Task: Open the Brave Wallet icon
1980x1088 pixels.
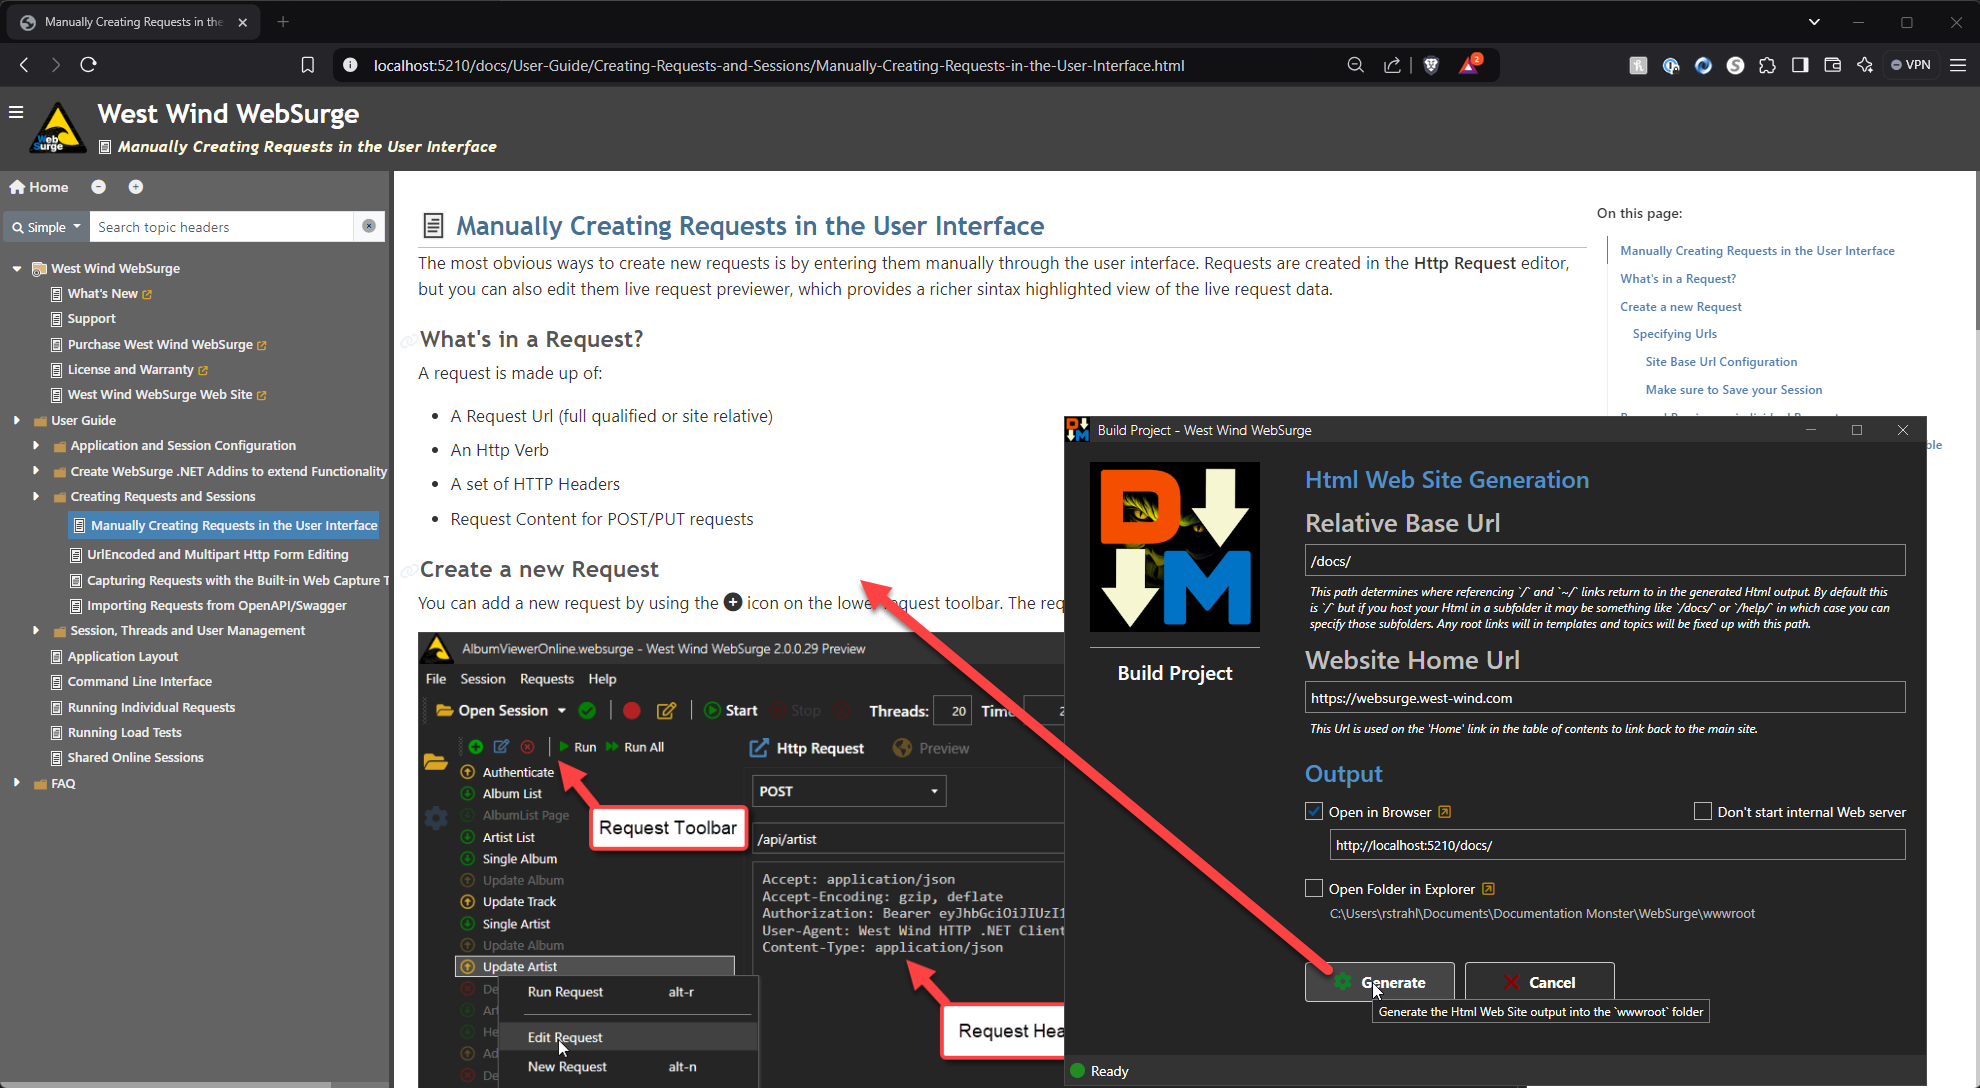Action: point(1832,65)
